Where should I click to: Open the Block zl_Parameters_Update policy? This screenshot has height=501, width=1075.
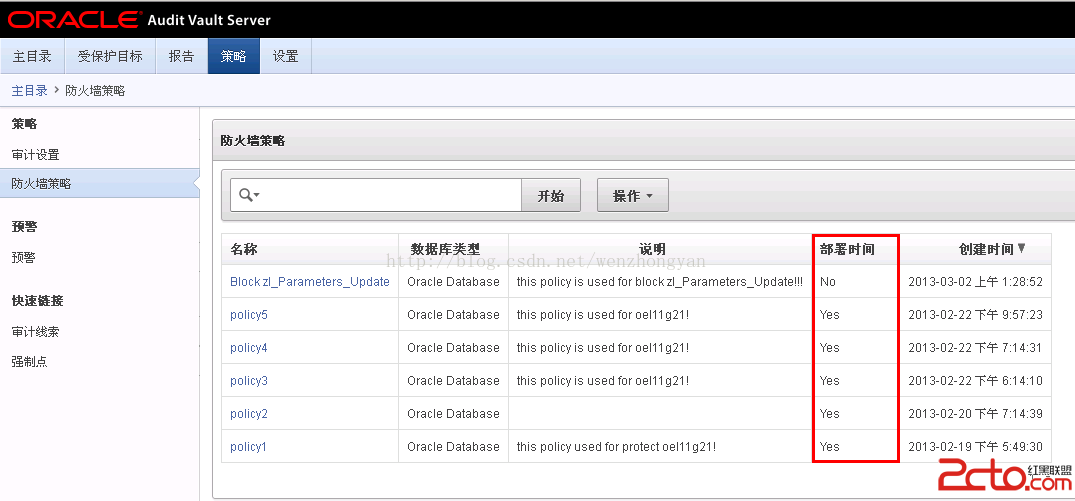point(310,282)
